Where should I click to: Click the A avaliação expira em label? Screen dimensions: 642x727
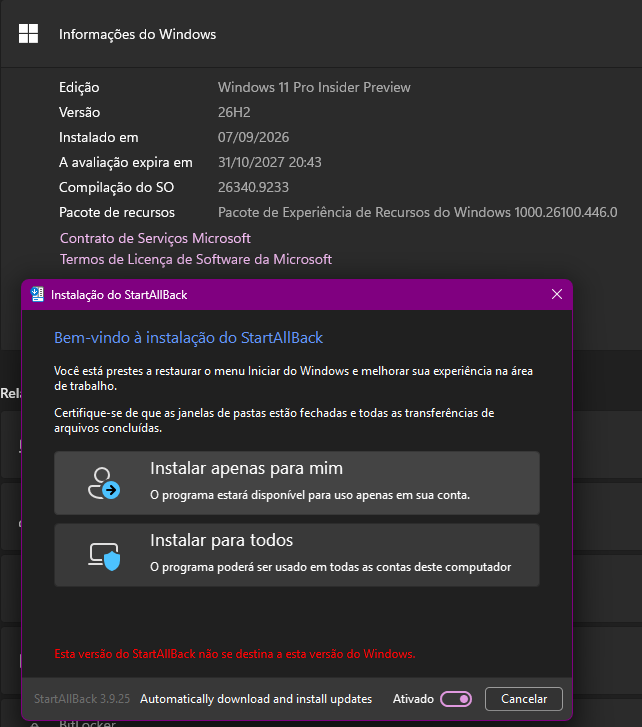[126, 162]
